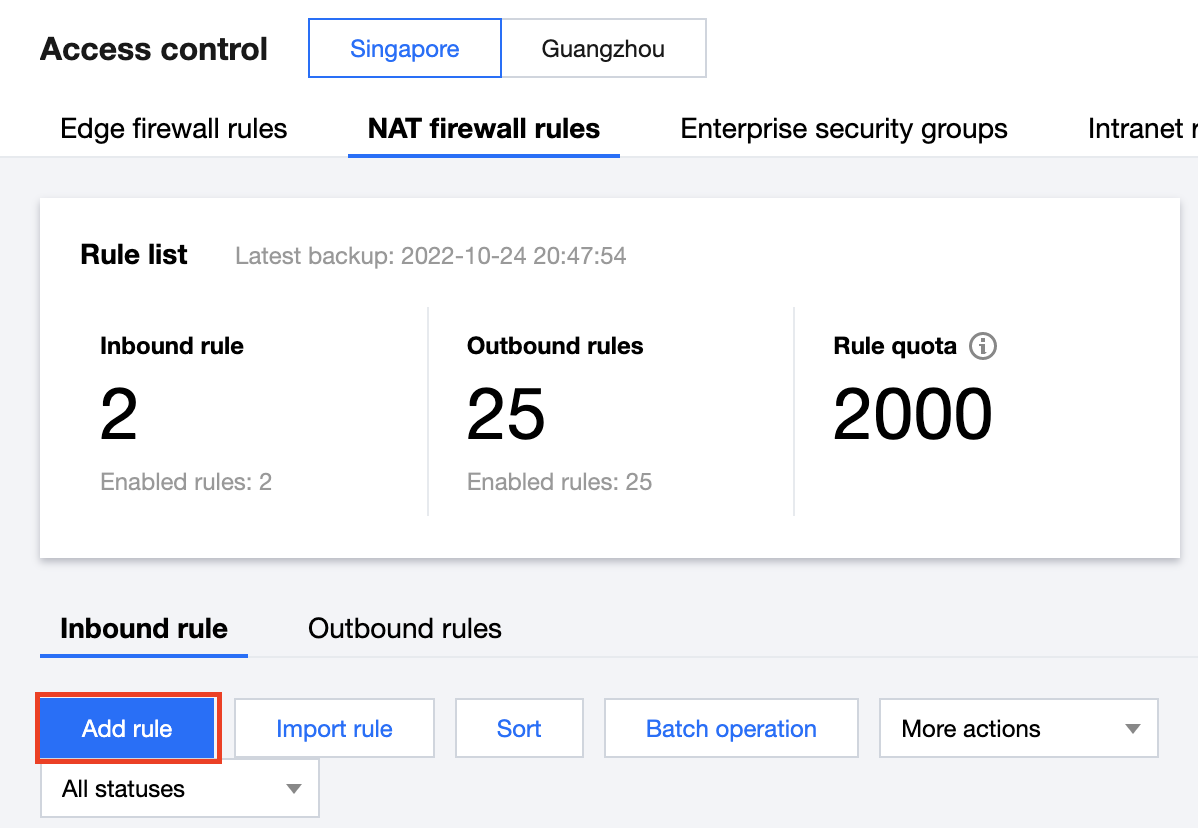Viewport: 1198px width, 828px height.
Task: Select the NAT firewall rules tab
Action: (484, 129)
